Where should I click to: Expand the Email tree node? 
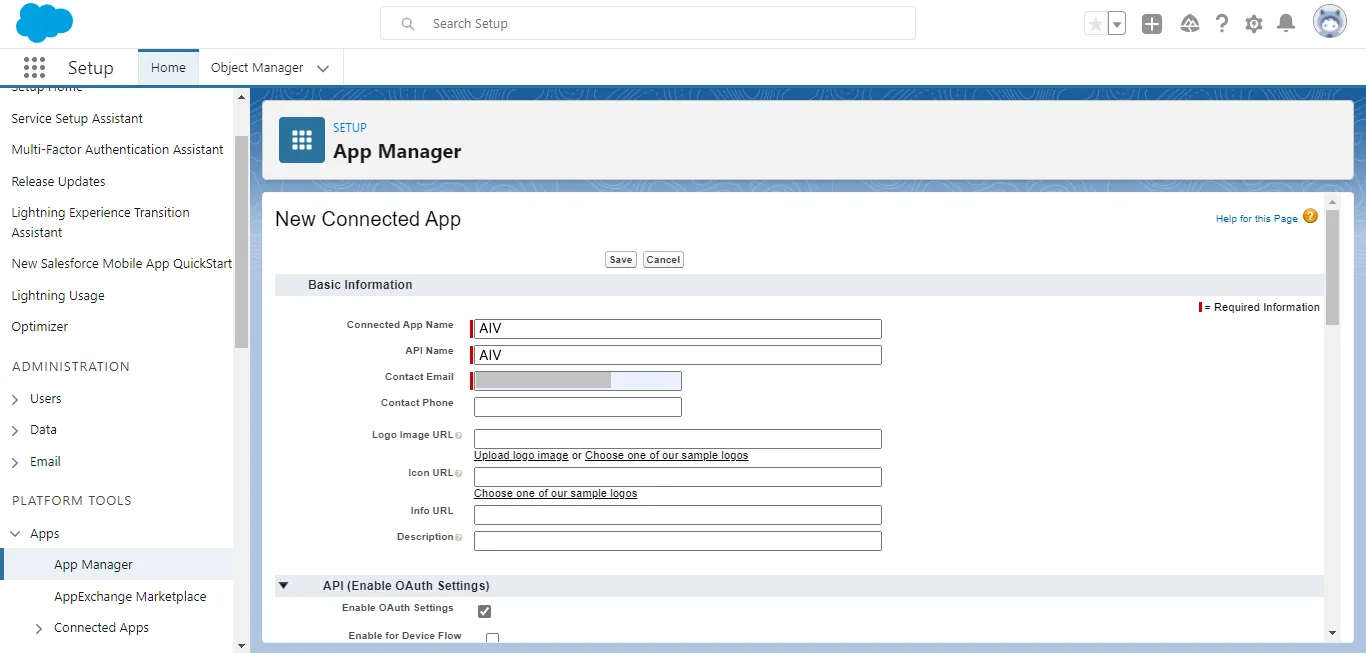[x=15, y=462]
